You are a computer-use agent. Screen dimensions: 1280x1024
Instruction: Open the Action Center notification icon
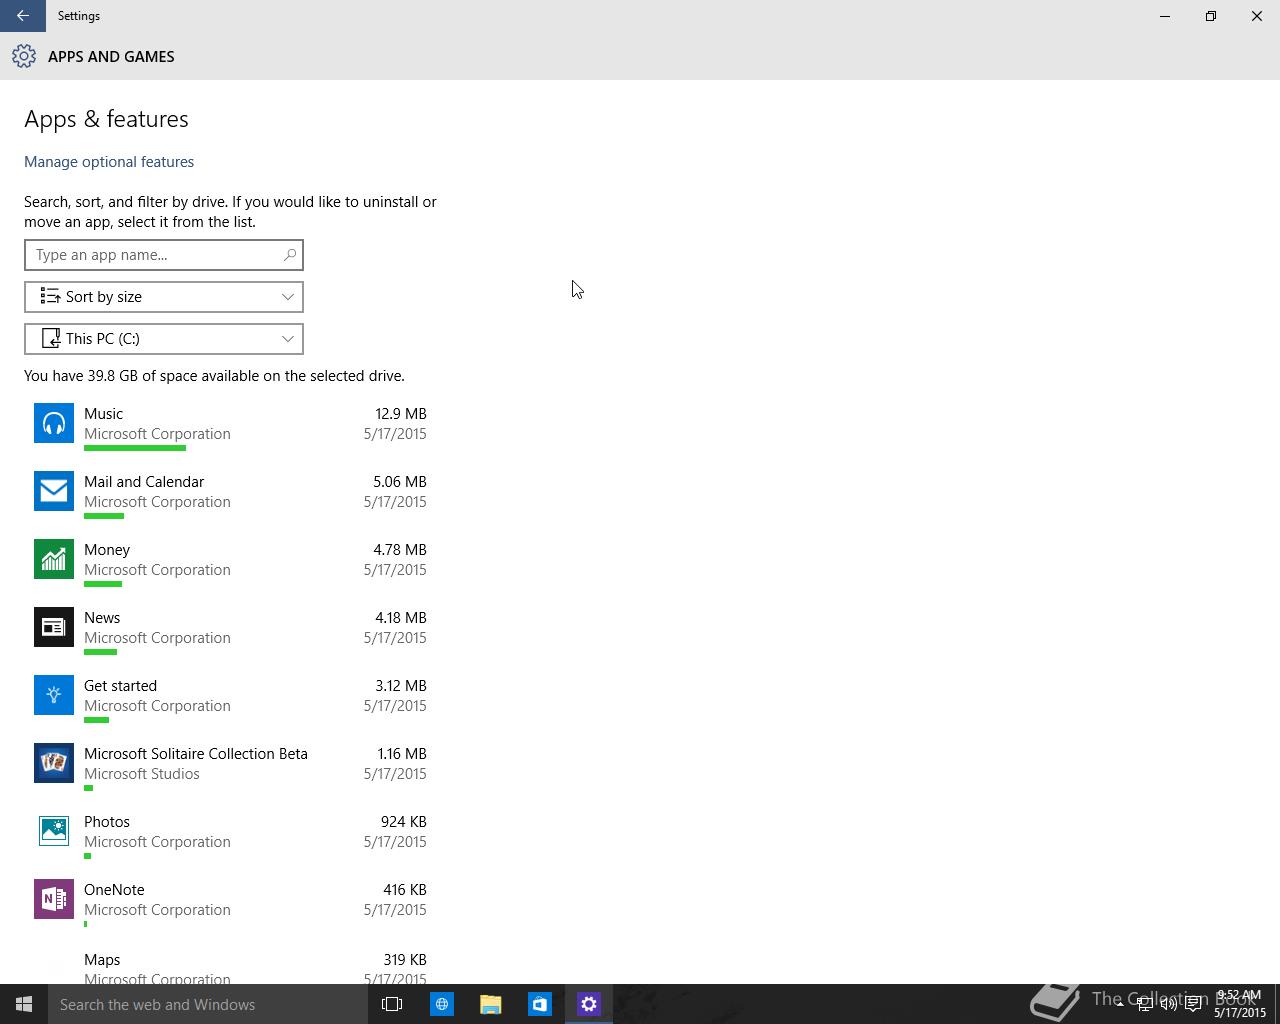pos(1193,1004)
